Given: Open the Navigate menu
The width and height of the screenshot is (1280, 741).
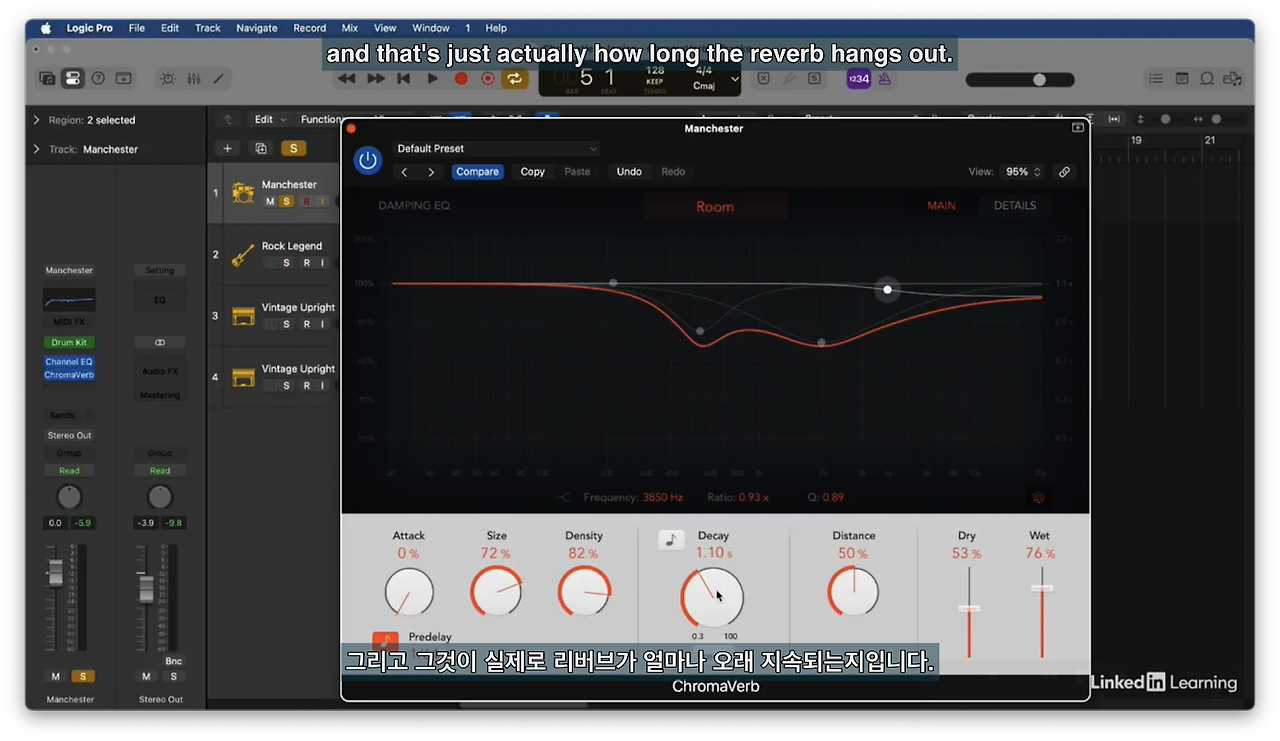Looking at the screenshot, I should 257,28.
